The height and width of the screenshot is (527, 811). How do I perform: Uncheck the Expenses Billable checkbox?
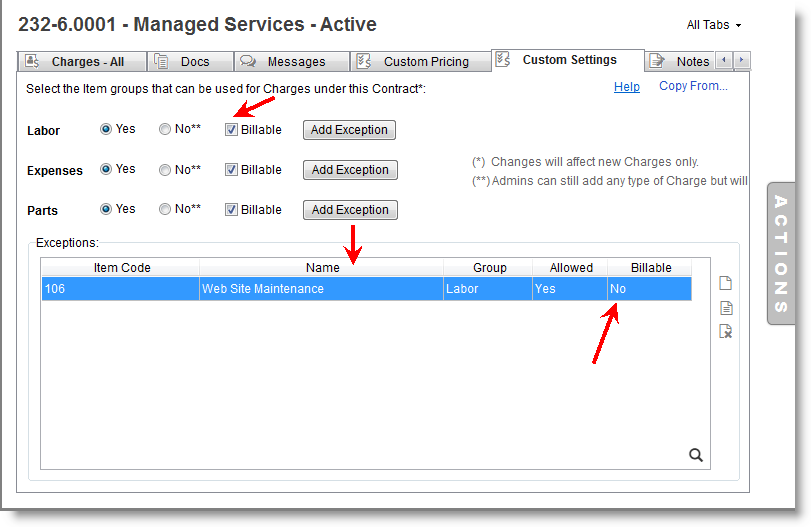click(232, 170)
